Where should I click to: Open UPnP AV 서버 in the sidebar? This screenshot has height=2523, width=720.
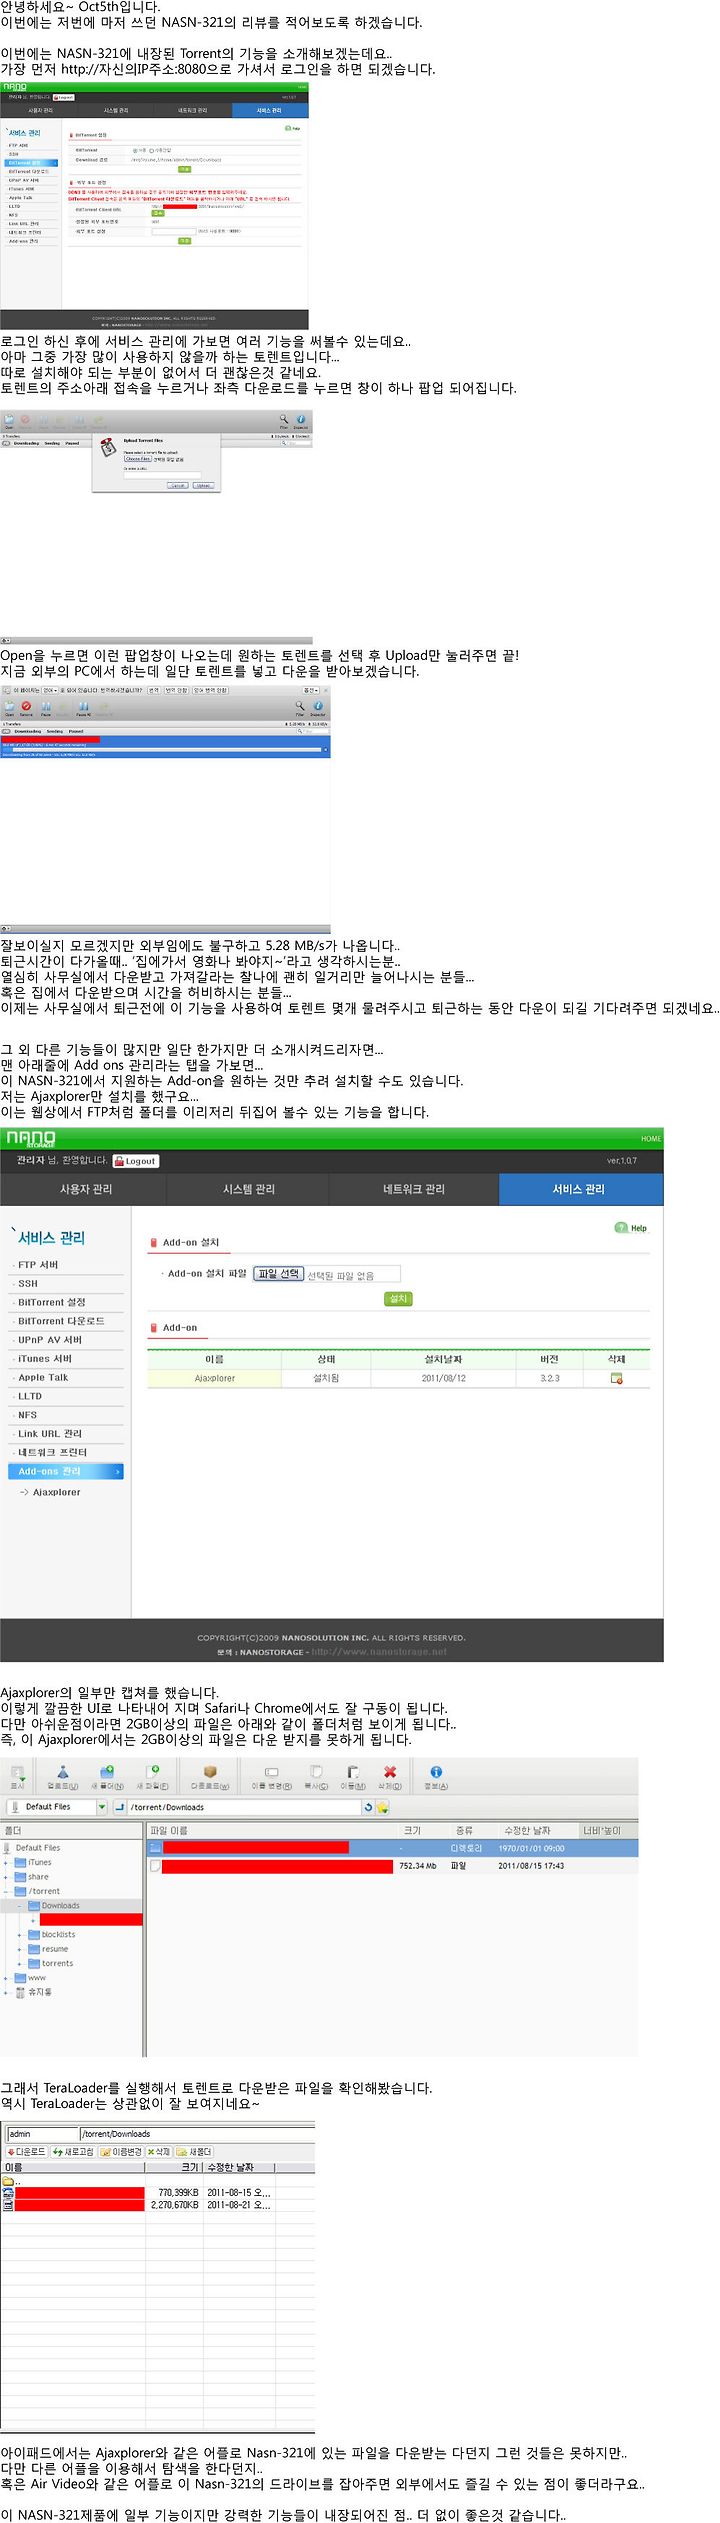[50, 1340]
